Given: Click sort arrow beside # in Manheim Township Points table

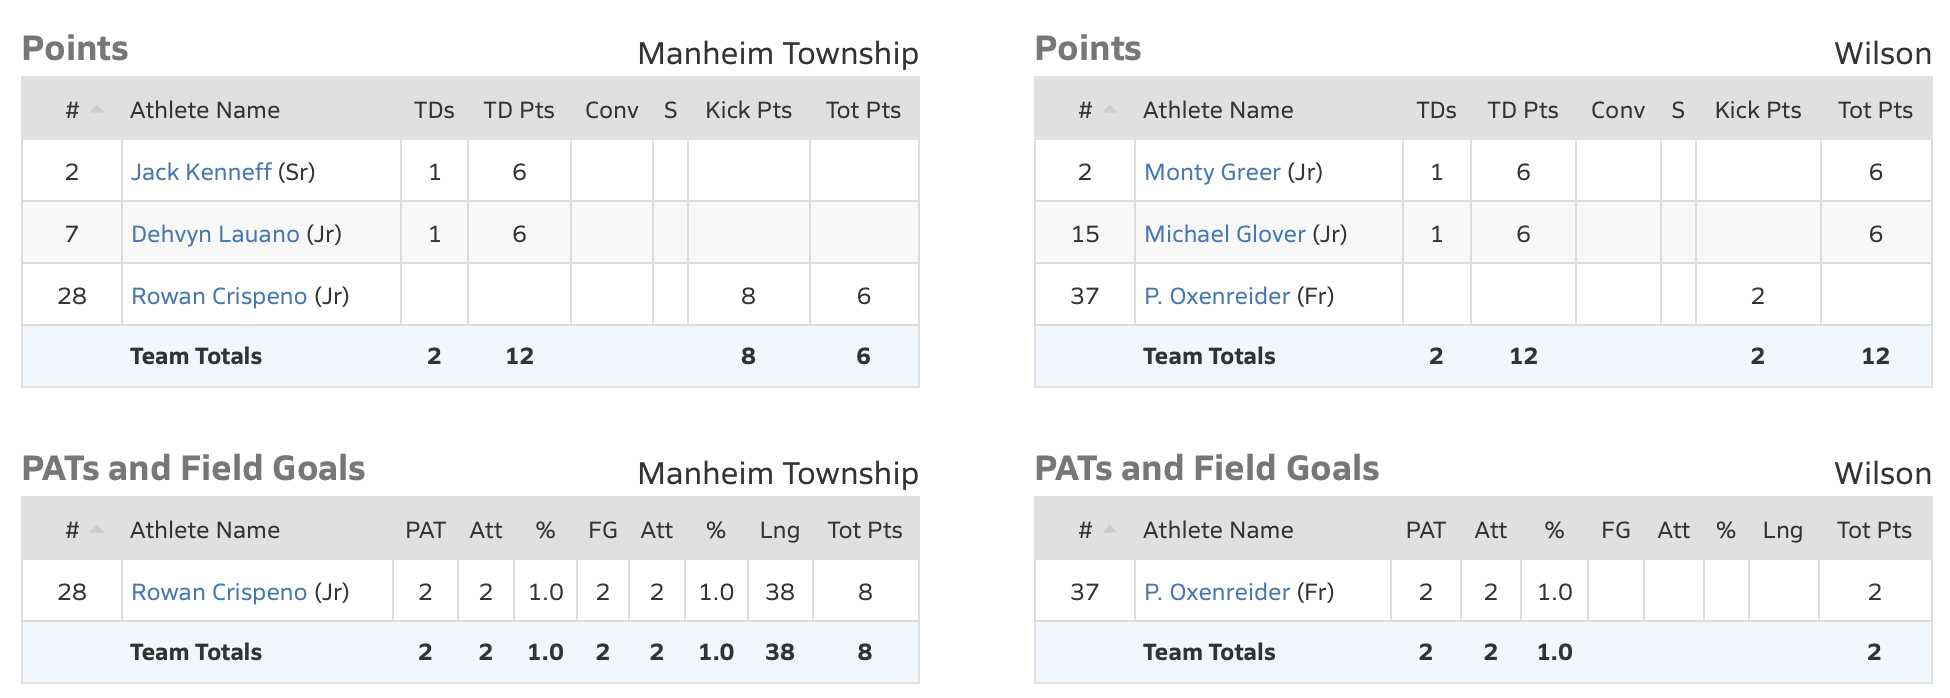Looking at the screenshot, I should [97, 110].
